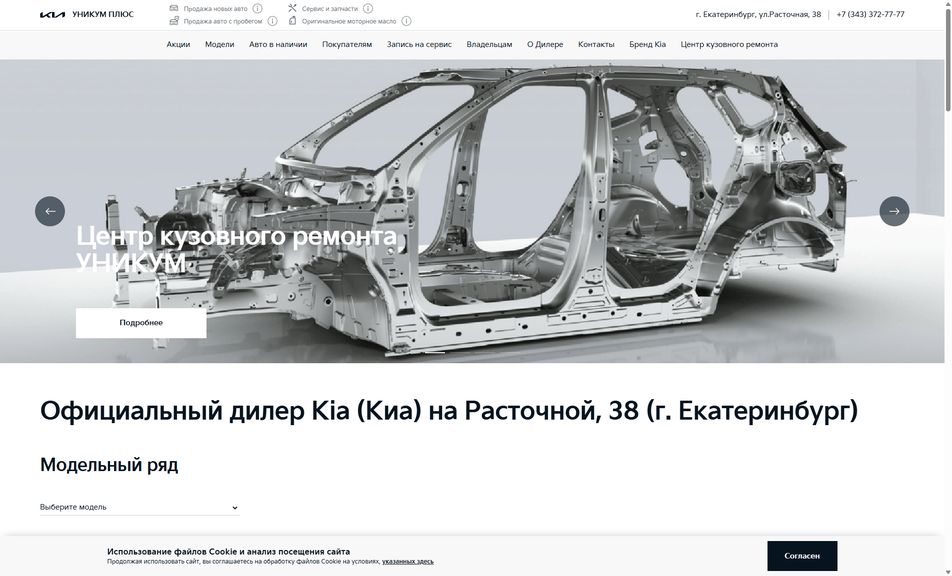Click the Подробнее button on the banner
The image size is (952, 576).
tap(141, 323)
